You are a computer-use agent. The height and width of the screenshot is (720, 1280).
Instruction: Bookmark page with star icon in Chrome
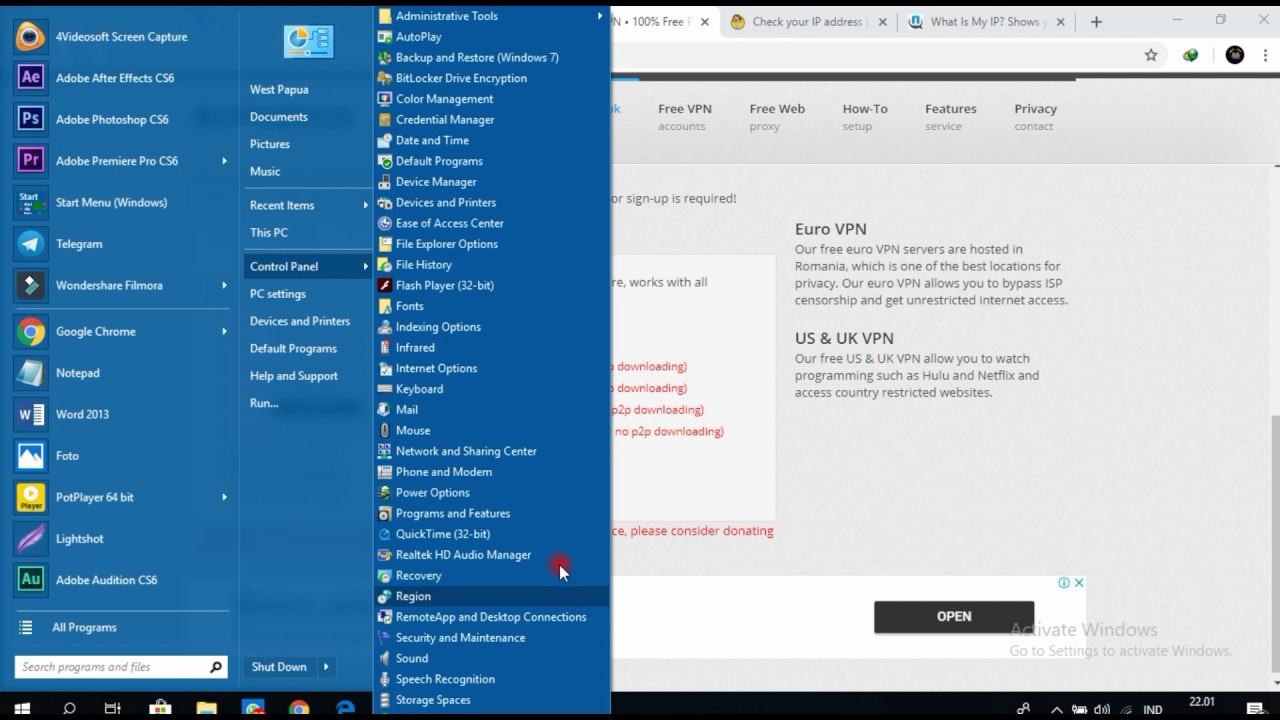(1151, 56)
